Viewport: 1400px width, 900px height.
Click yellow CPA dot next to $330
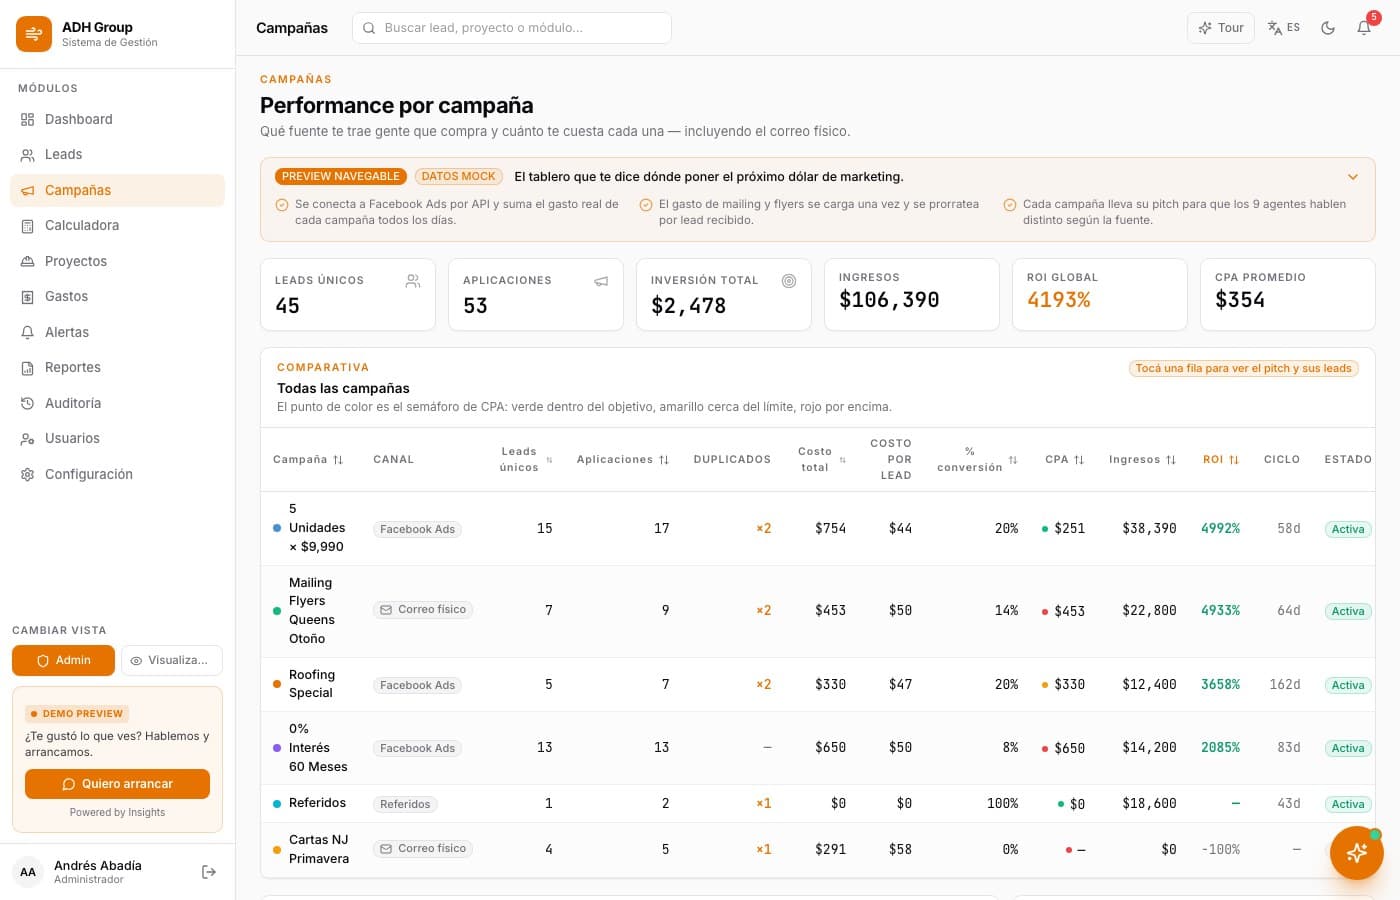tap(1045, 685)
